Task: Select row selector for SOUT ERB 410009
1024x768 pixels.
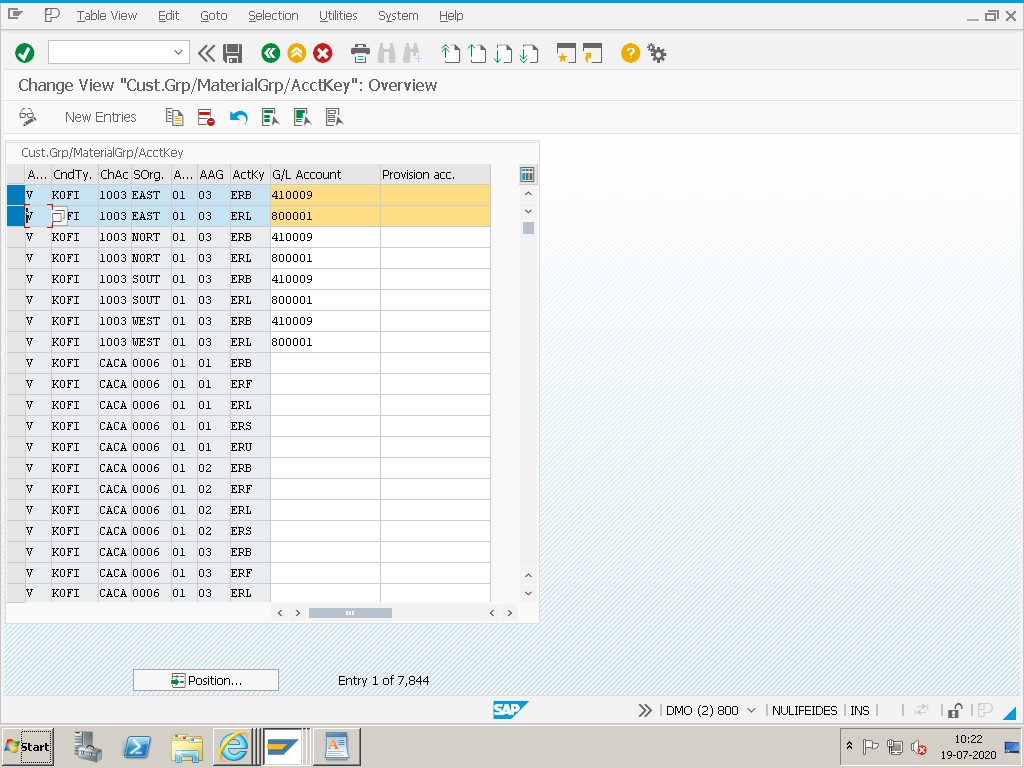Action: pyautogui.click(x=16, y=279)
